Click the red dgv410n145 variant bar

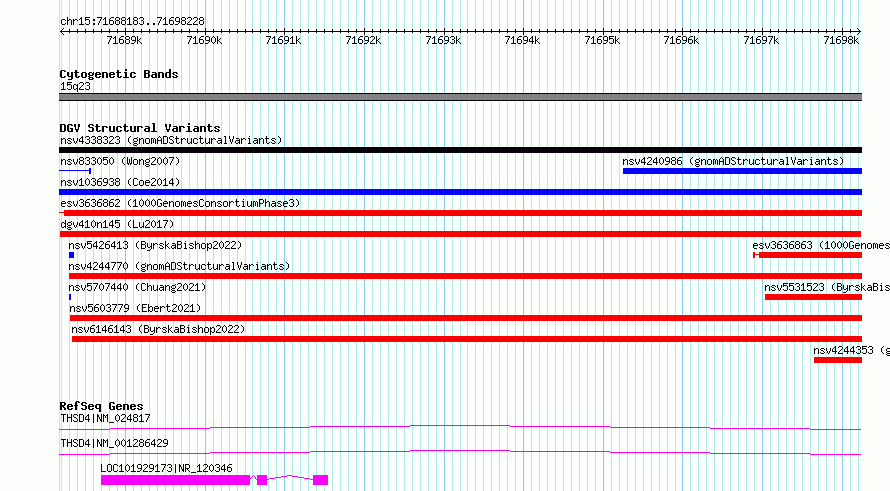(x=460, y=234)
